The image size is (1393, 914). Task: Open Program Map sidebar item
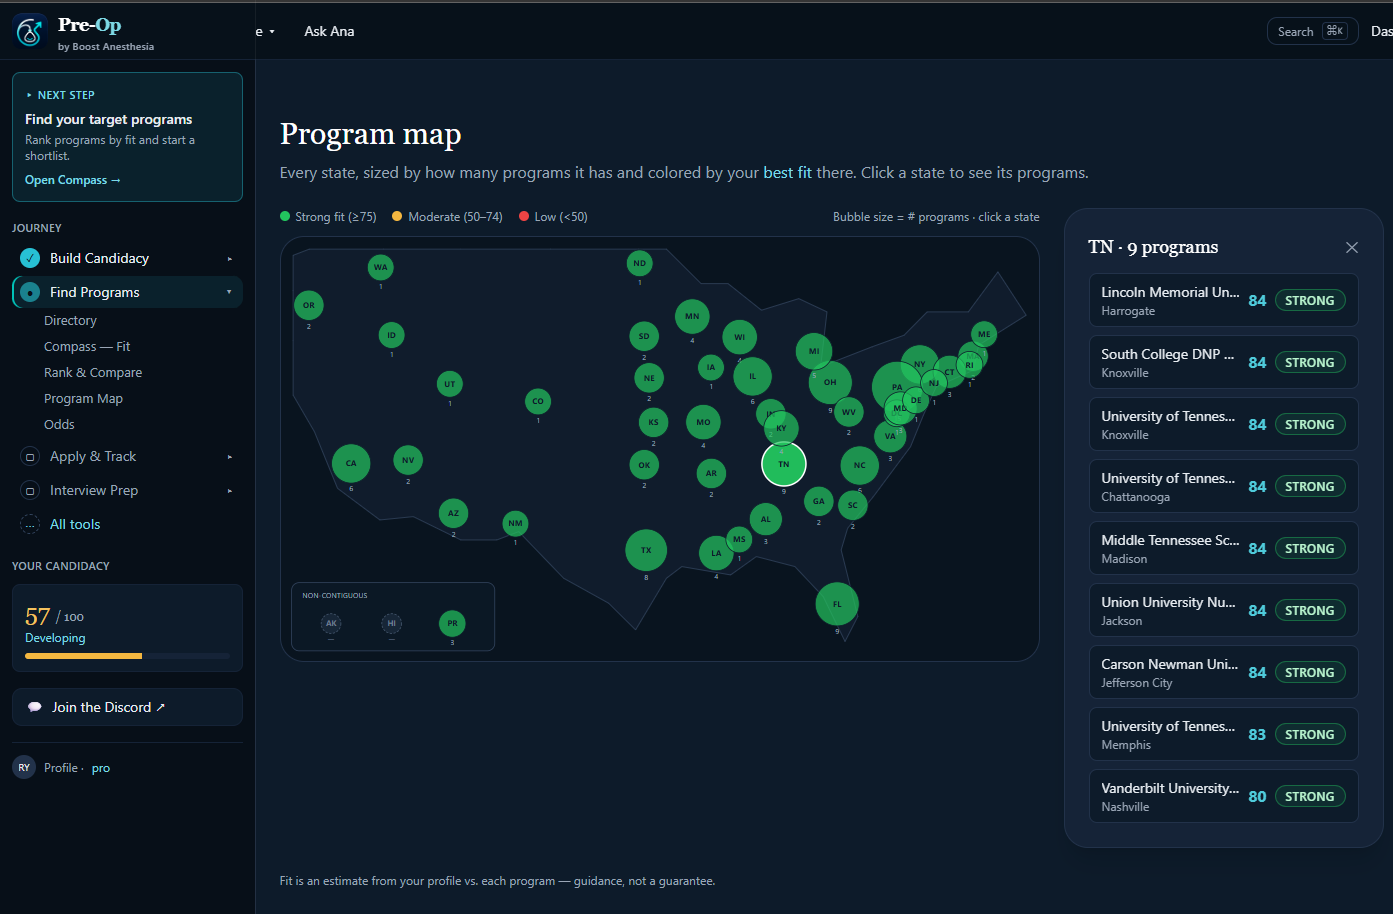pos(83,399)
